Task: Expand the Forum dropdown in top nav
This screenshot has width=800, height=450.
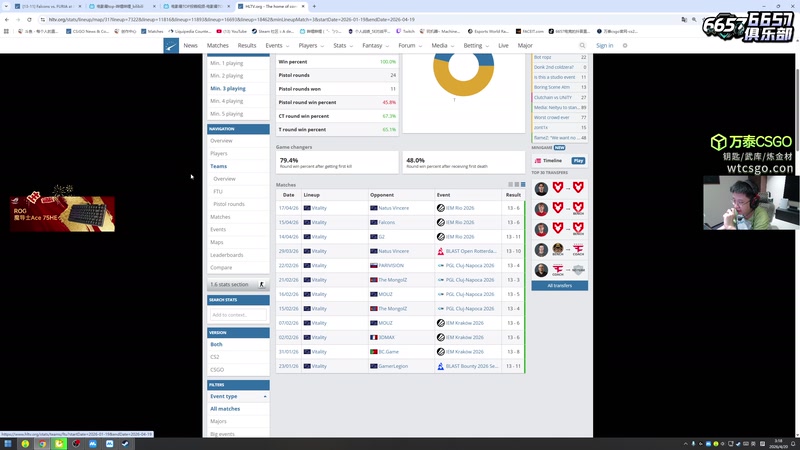Action: [x=410, y=46]
